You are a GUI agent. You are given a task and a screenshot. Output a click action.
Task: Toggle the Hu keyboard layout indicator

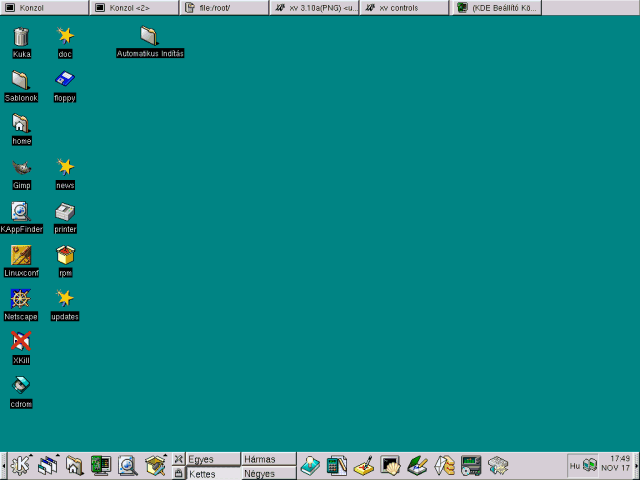575,466
